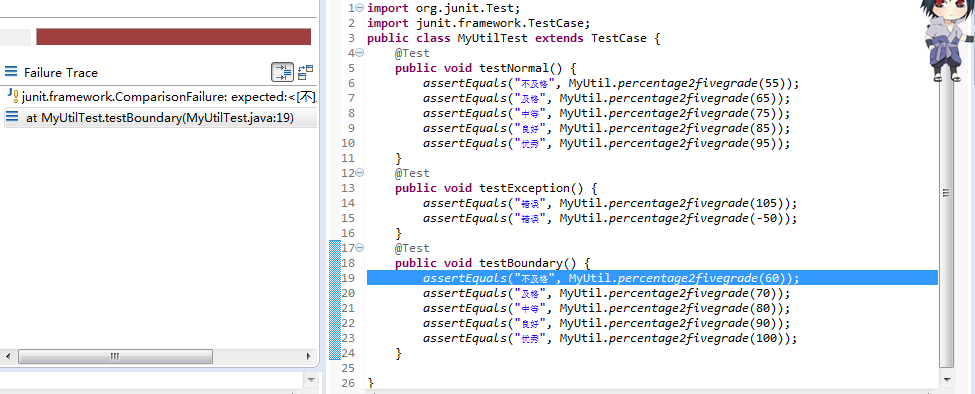Click the testException method name
975x394 pixels.
(x=531, y=188)
